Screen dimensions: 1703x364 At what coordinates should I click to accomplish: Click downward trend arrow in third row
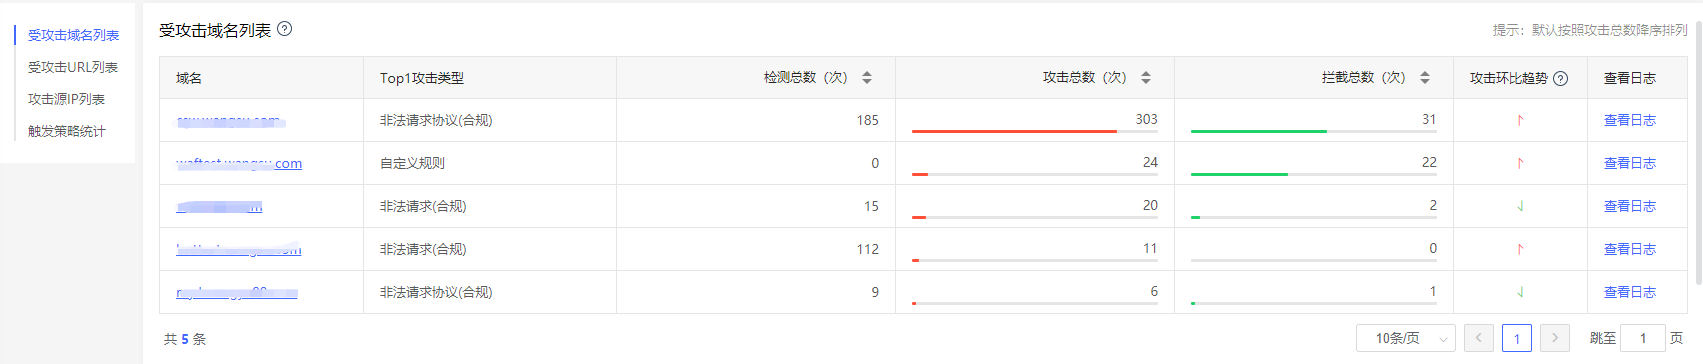(1520, 206)
